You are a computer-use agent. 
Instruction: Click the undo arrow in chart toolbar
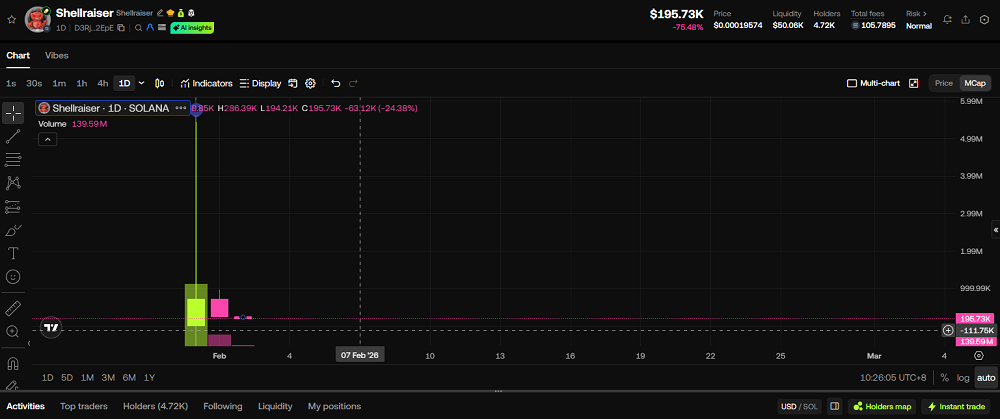pos(336,83)
